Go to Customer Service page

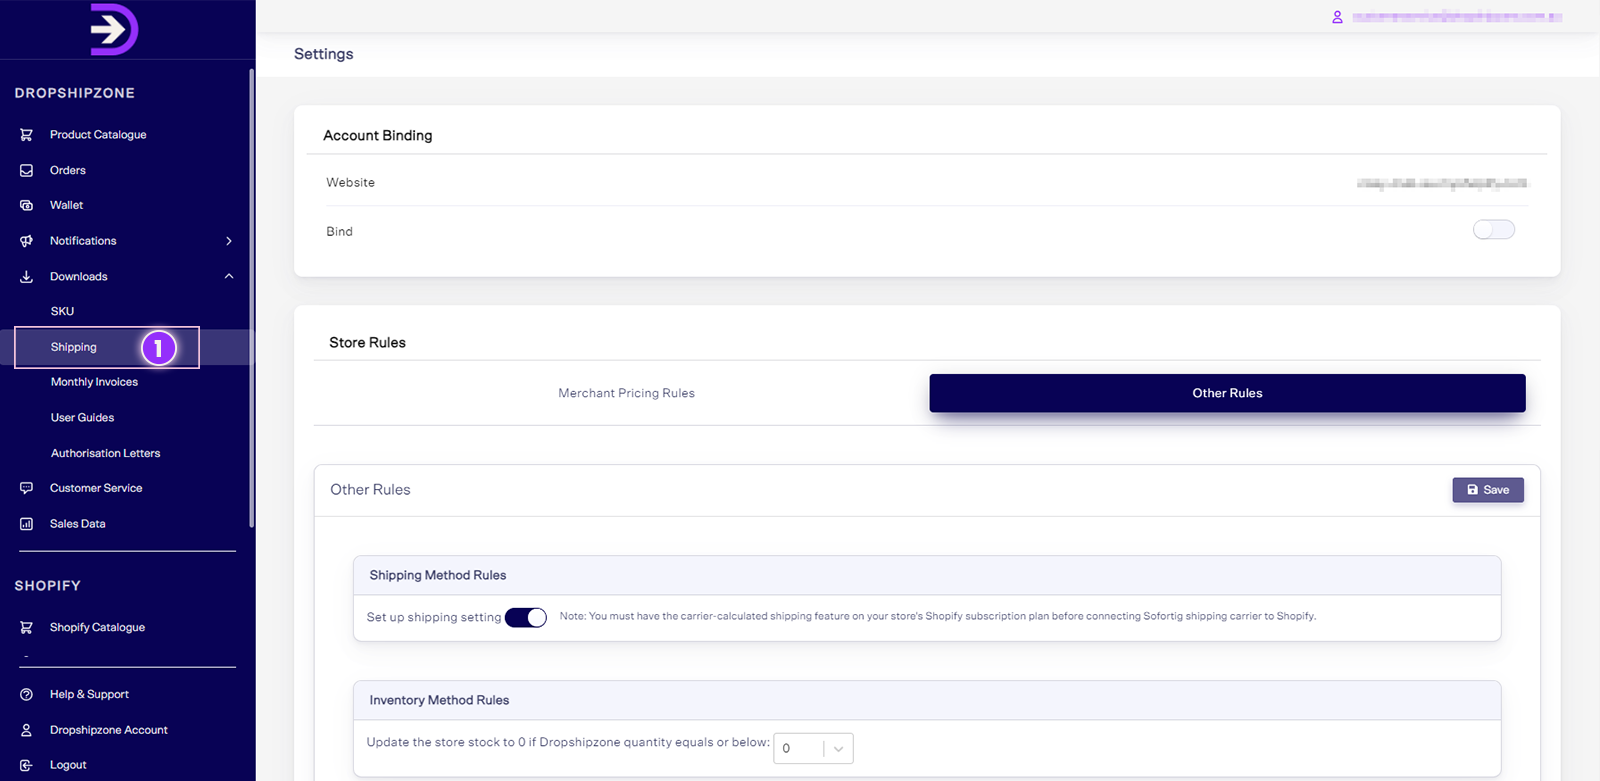click(96, 488)
